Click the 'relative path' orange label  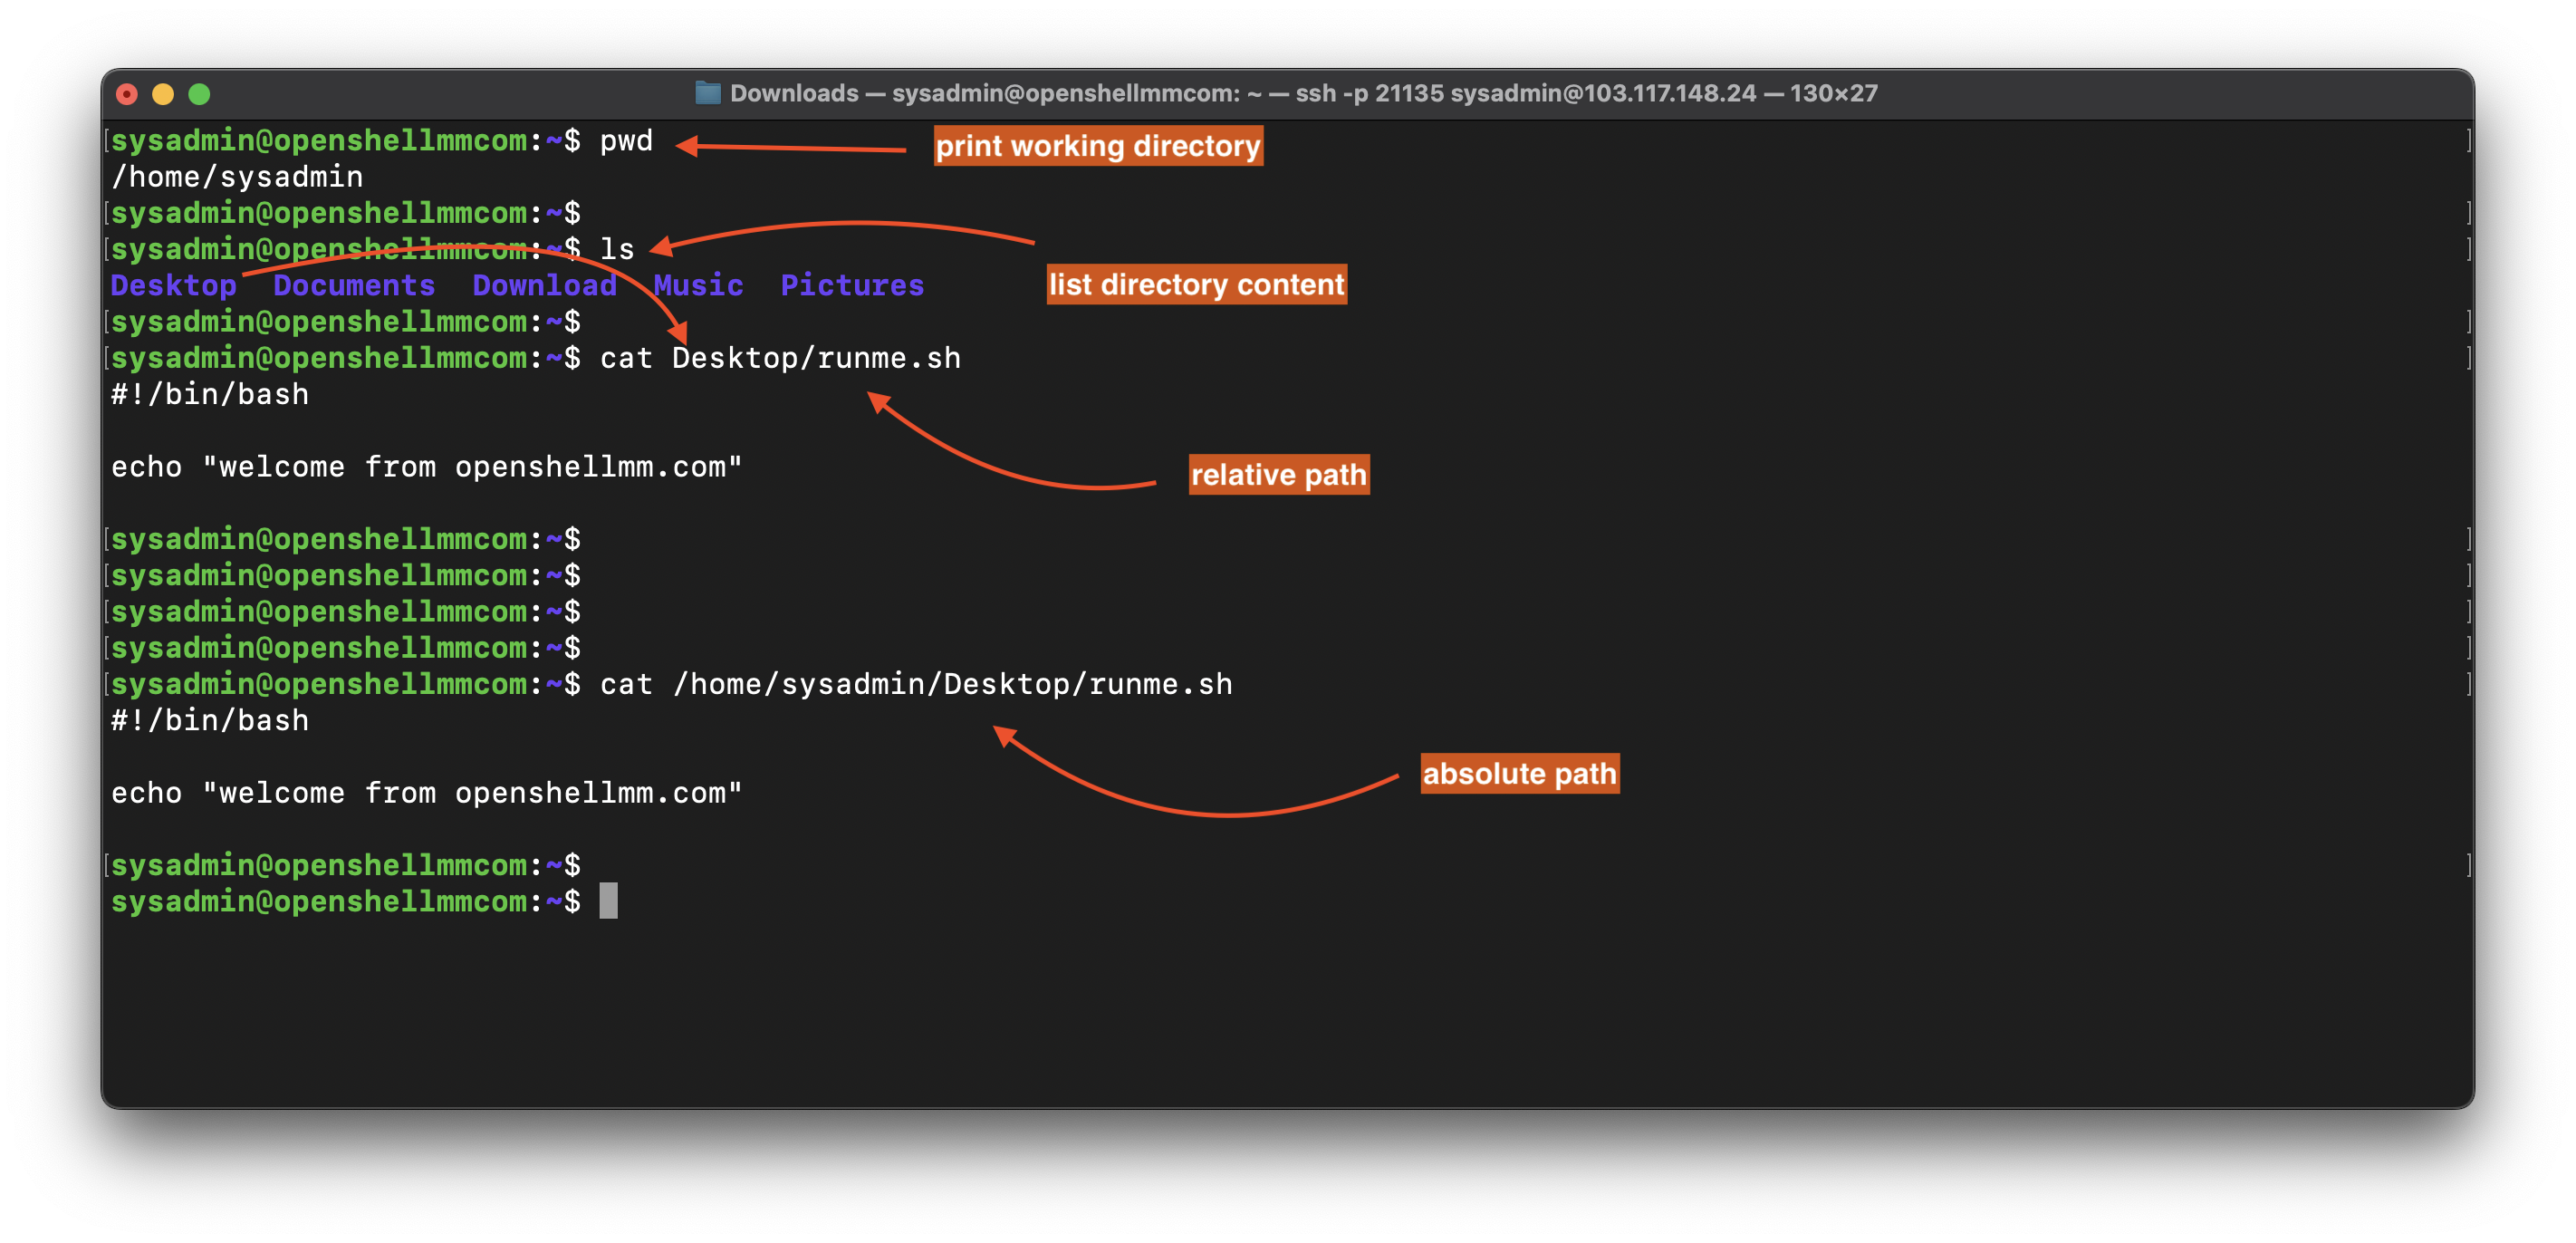click(x=1278, y=474)
